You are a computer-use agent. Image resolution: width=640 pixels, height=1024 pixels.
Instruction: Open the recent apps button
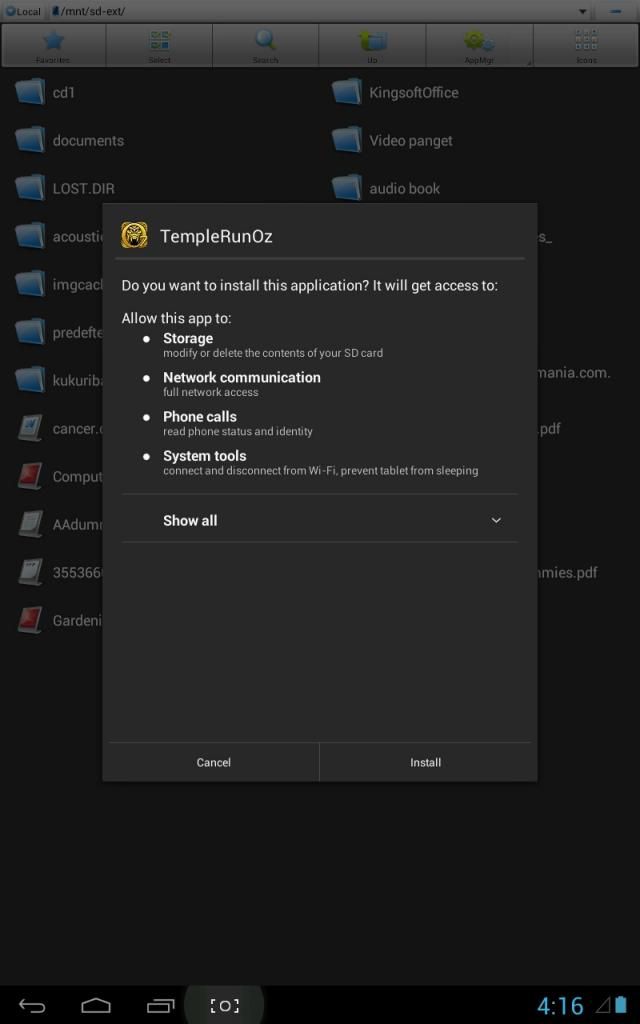[159, 1005]
